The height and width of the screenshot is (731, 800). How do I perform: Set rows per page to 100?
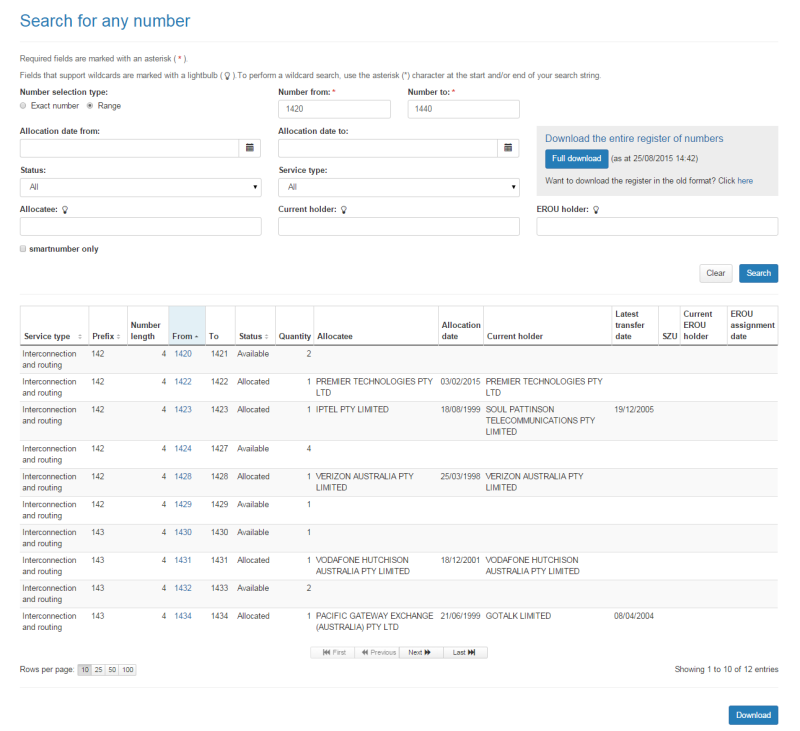coord(128,670)
